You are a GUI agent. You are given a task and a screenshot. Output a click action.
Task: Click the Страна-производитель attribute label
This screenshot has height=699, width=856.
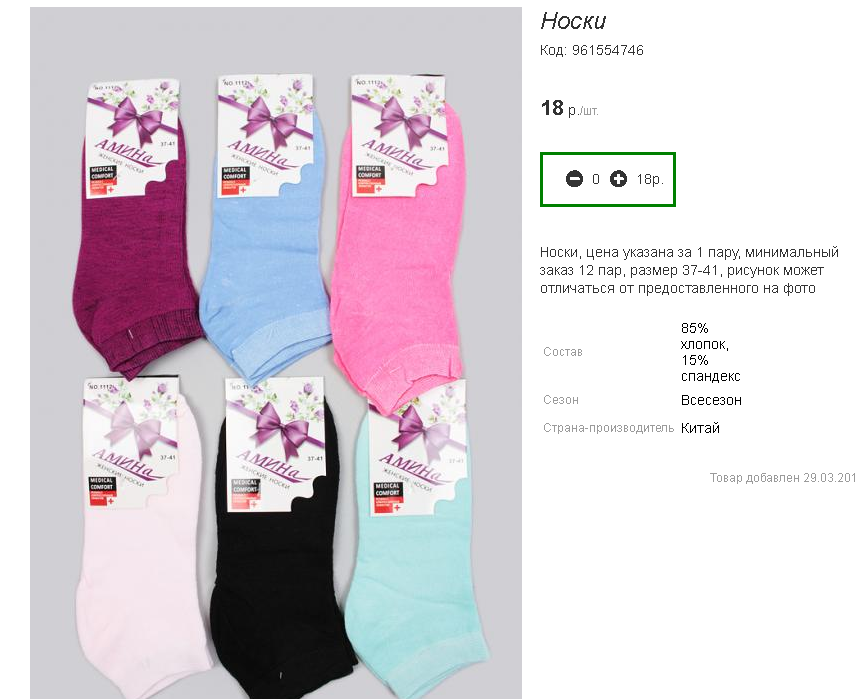point(609,428)
